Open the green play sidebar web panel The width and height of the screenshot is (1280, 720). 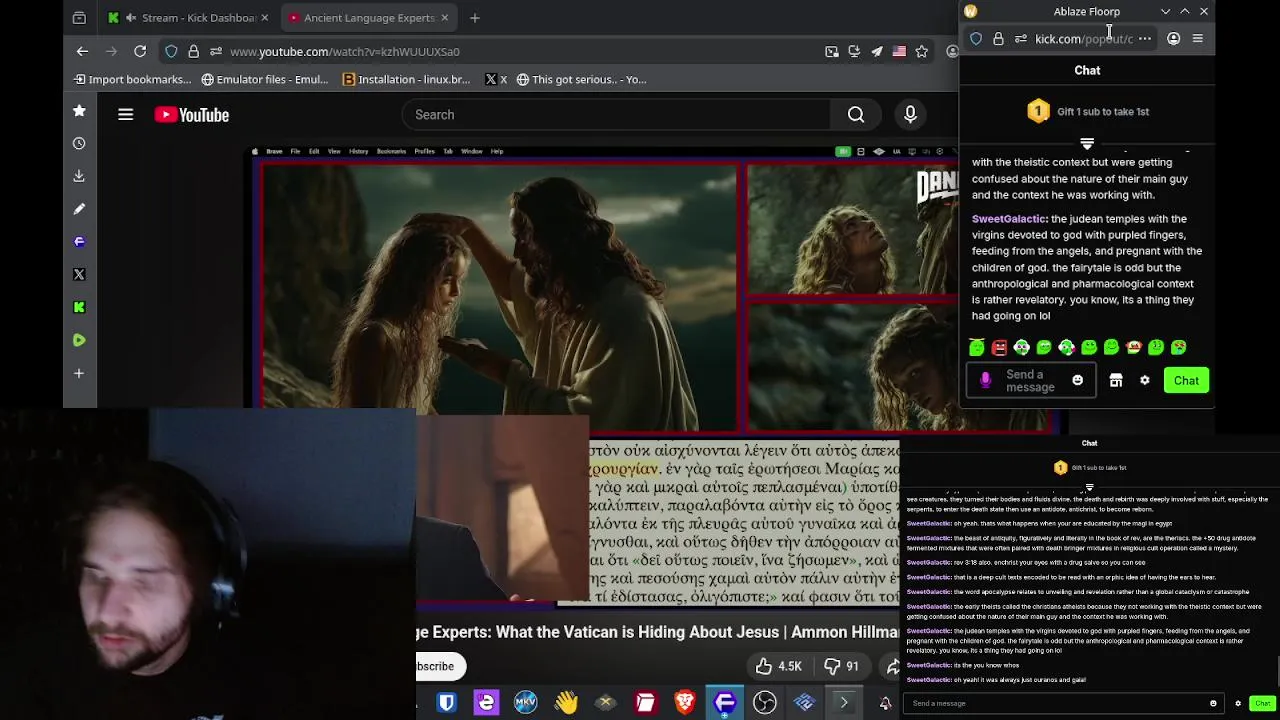[79, 340]
